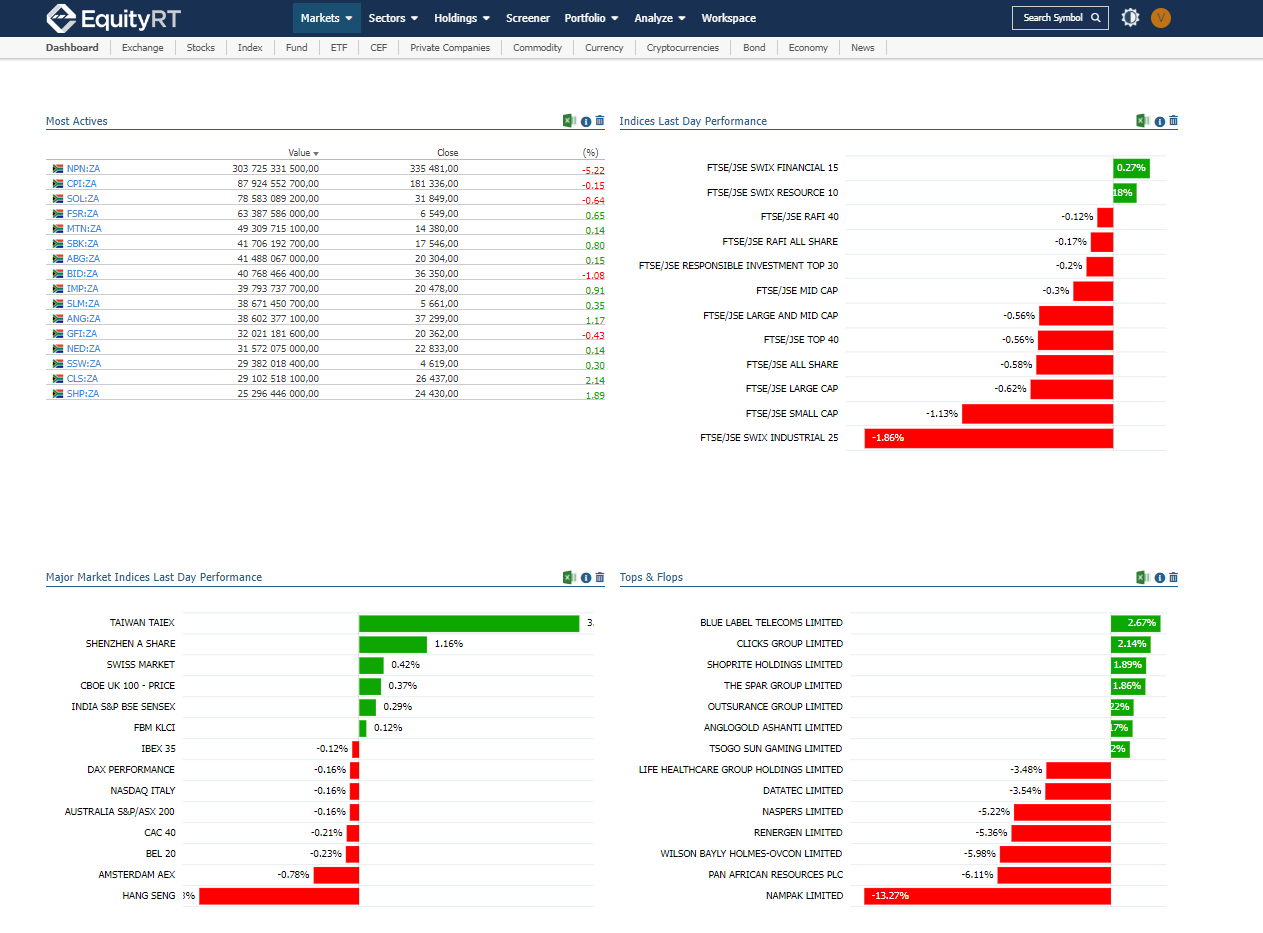
Task: Delete the Most Actives widget
Action: [600, 121]
